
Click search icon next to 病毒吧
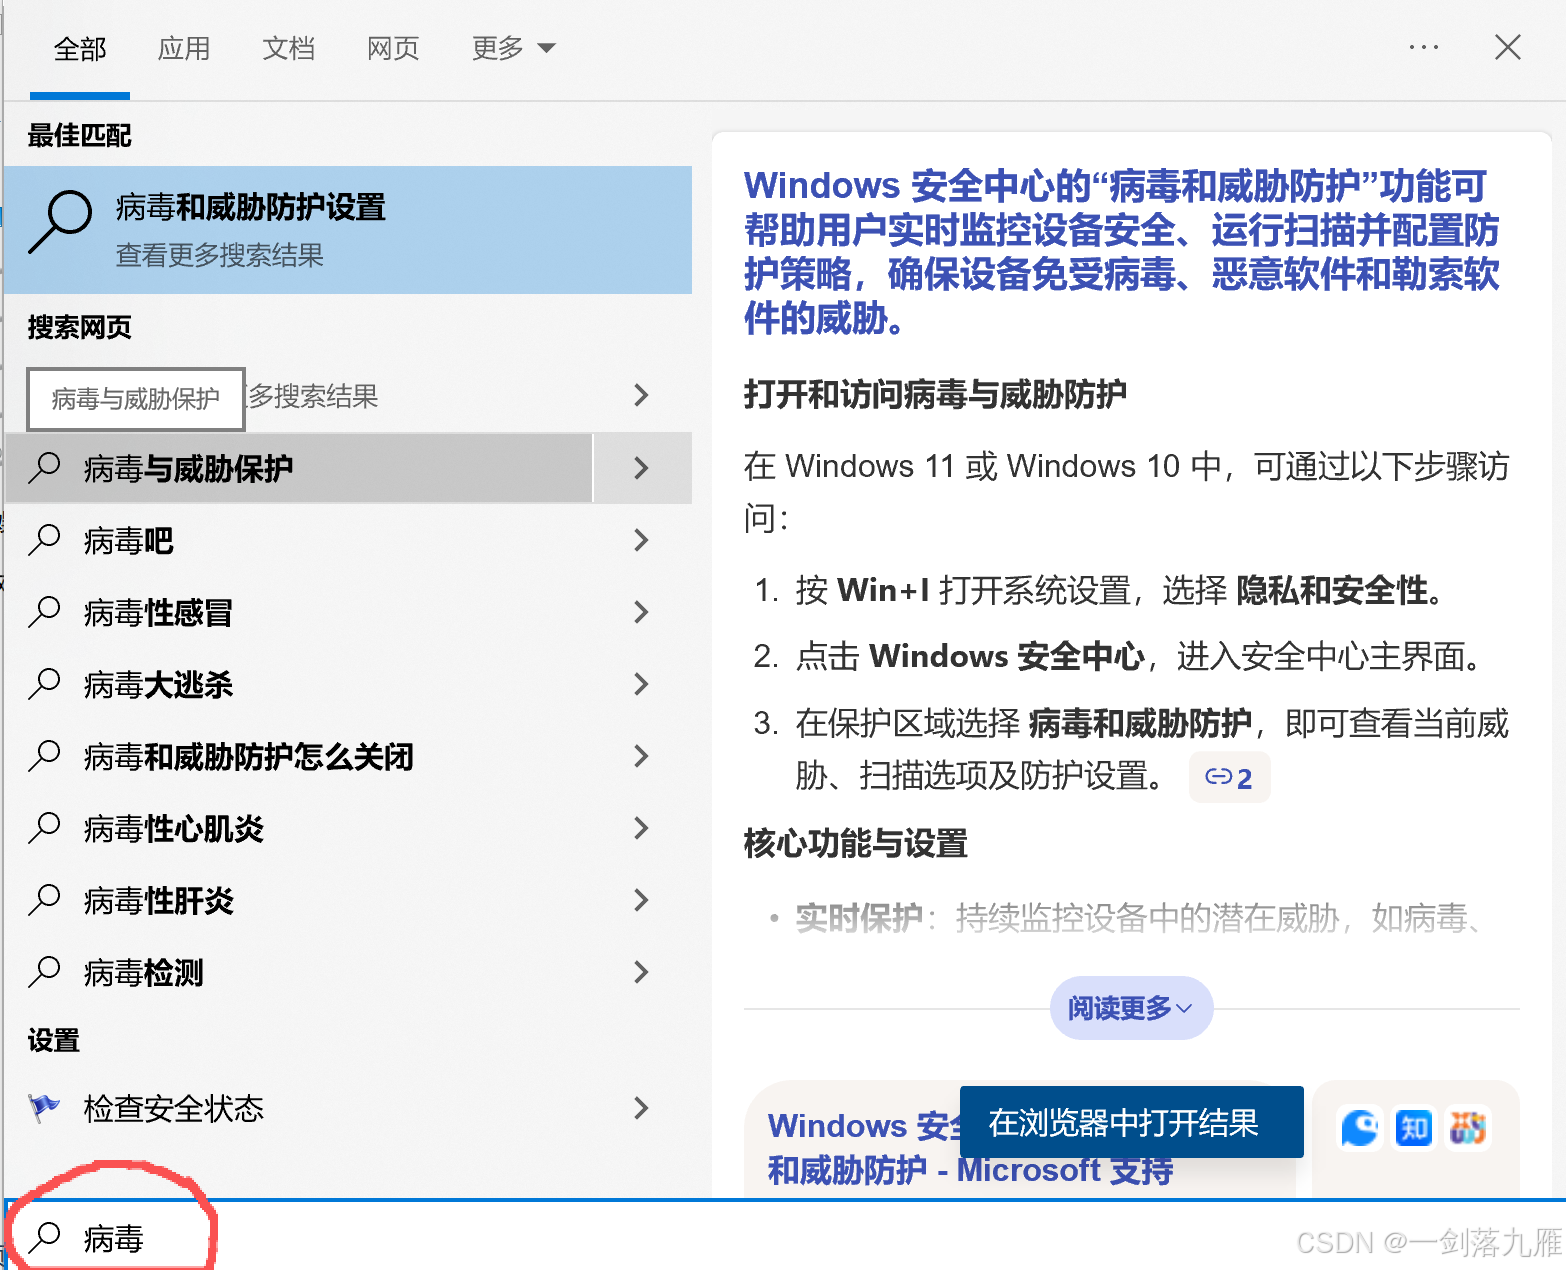[x=44, y=540]
